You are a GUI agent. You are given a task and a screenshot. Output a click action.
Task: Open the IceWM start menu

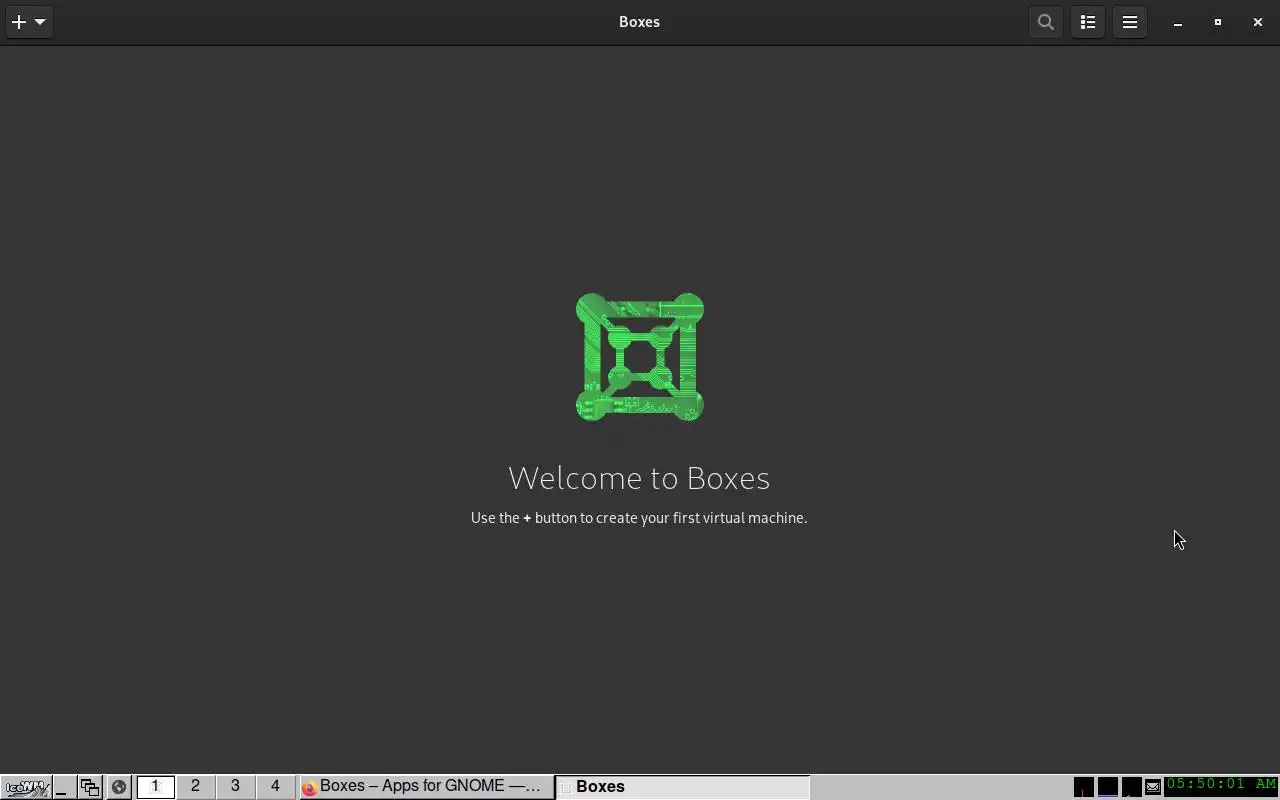point(26,787)
